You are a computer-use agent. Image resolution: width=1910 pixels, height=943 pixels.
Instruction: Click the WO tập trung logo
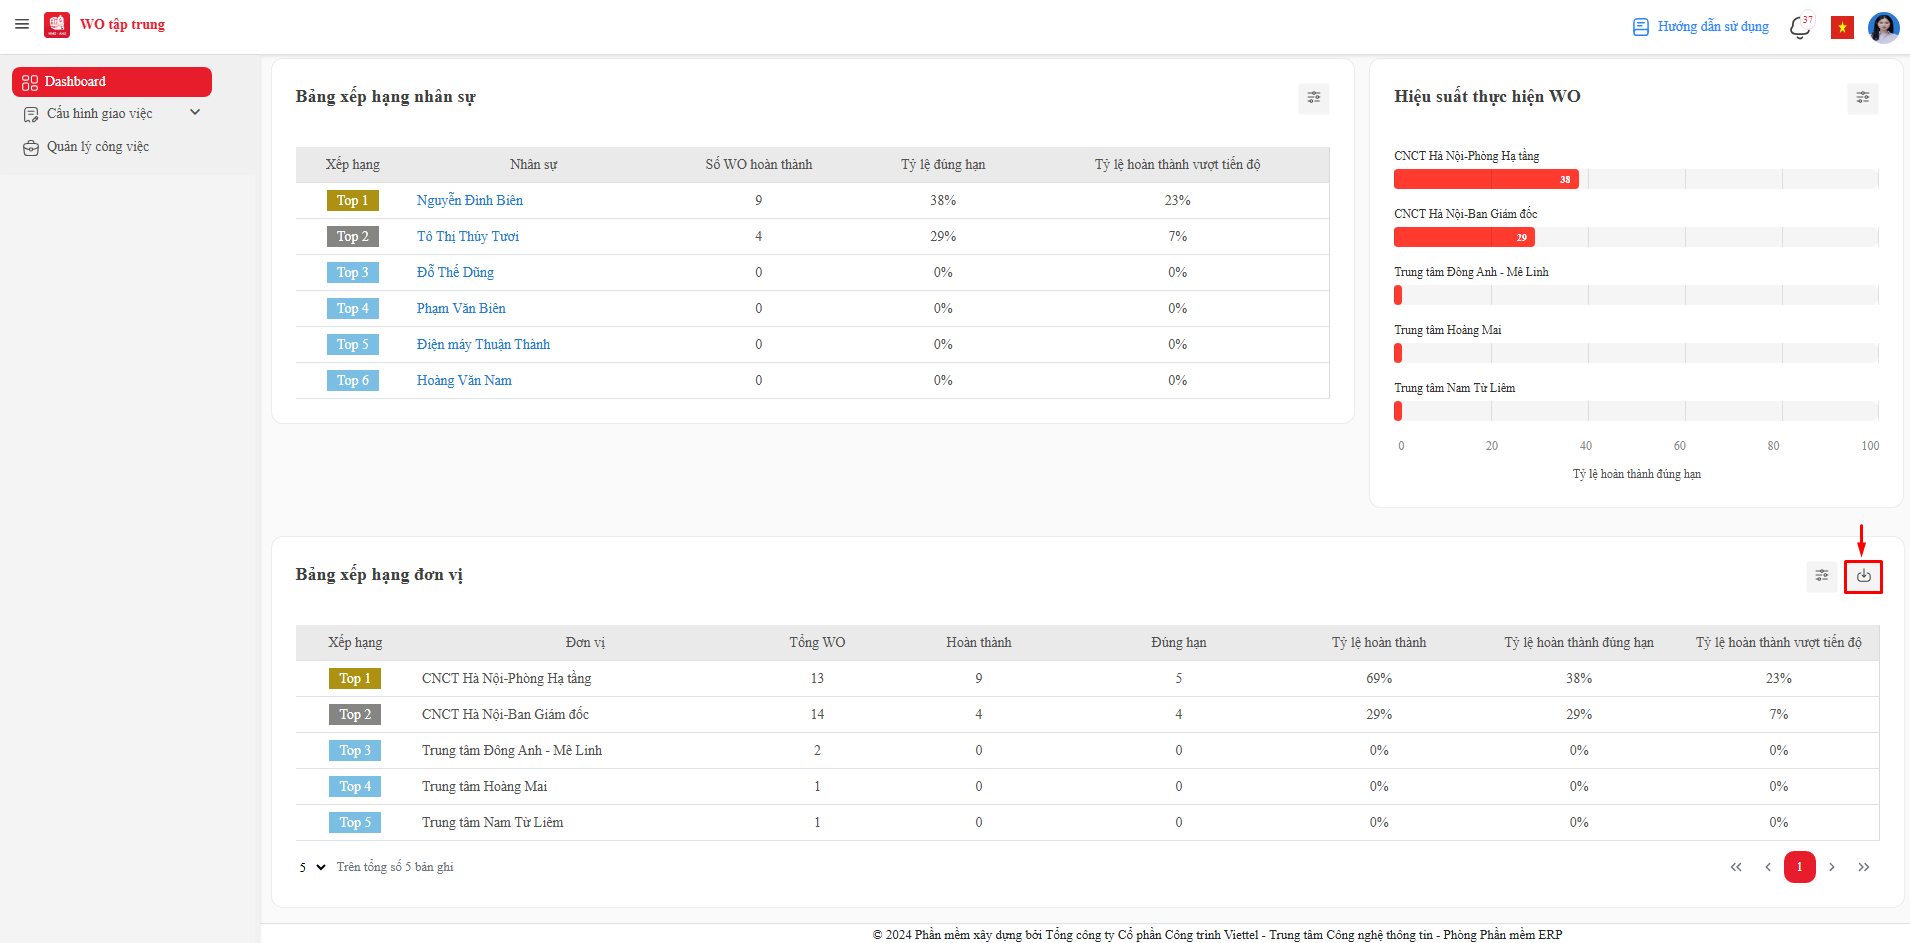[57, 25]
